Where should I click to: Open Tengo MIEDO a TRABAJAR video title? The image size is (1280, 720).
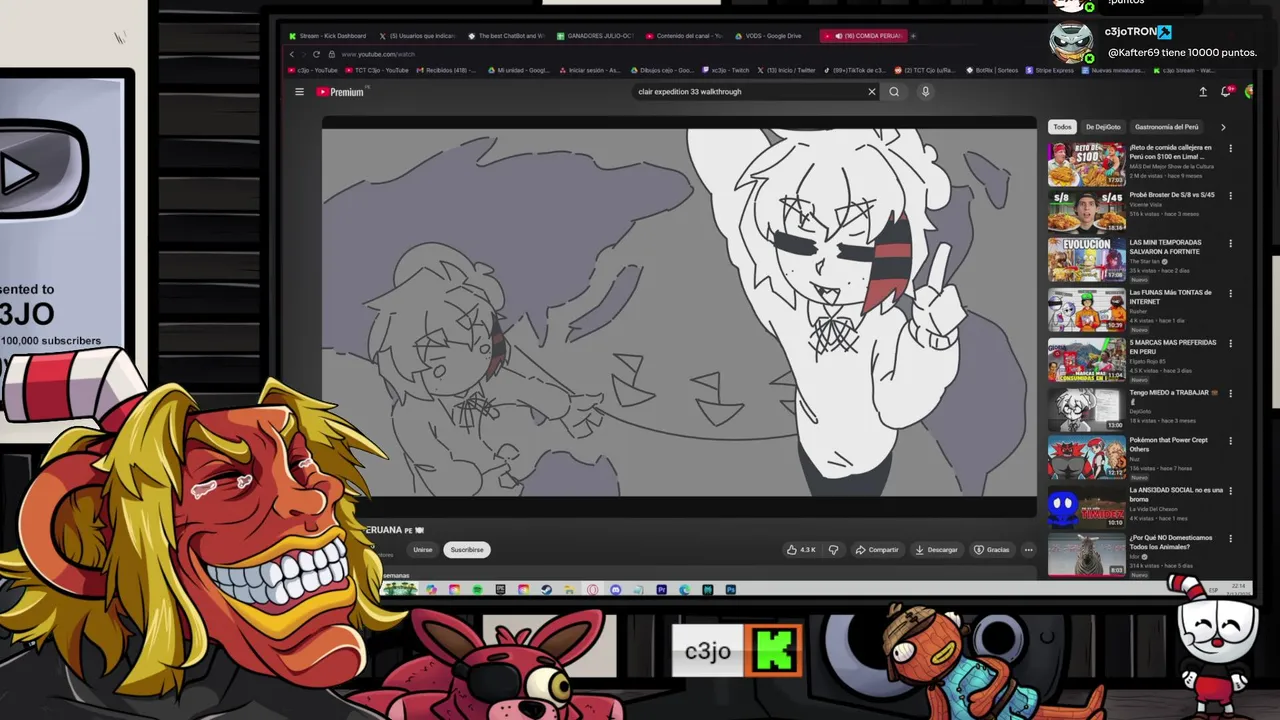(1173, 396)
